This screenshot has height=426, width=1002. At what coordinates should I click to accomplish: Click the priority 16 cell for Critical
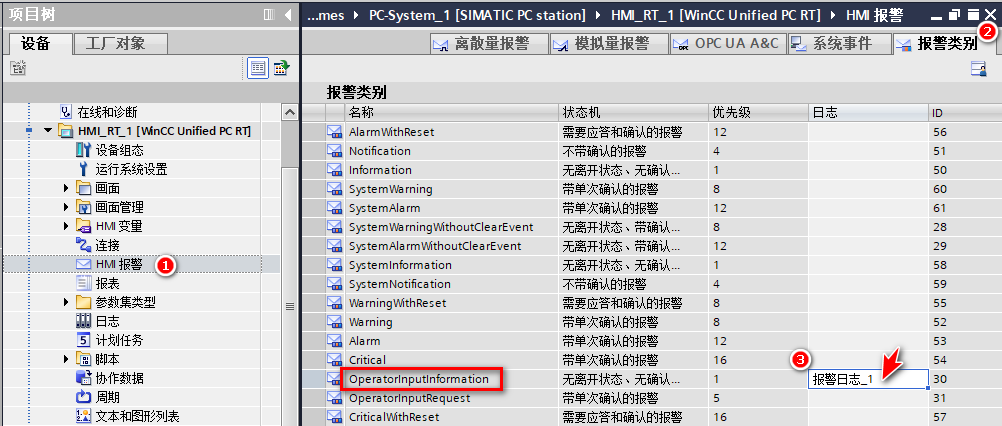759,360
